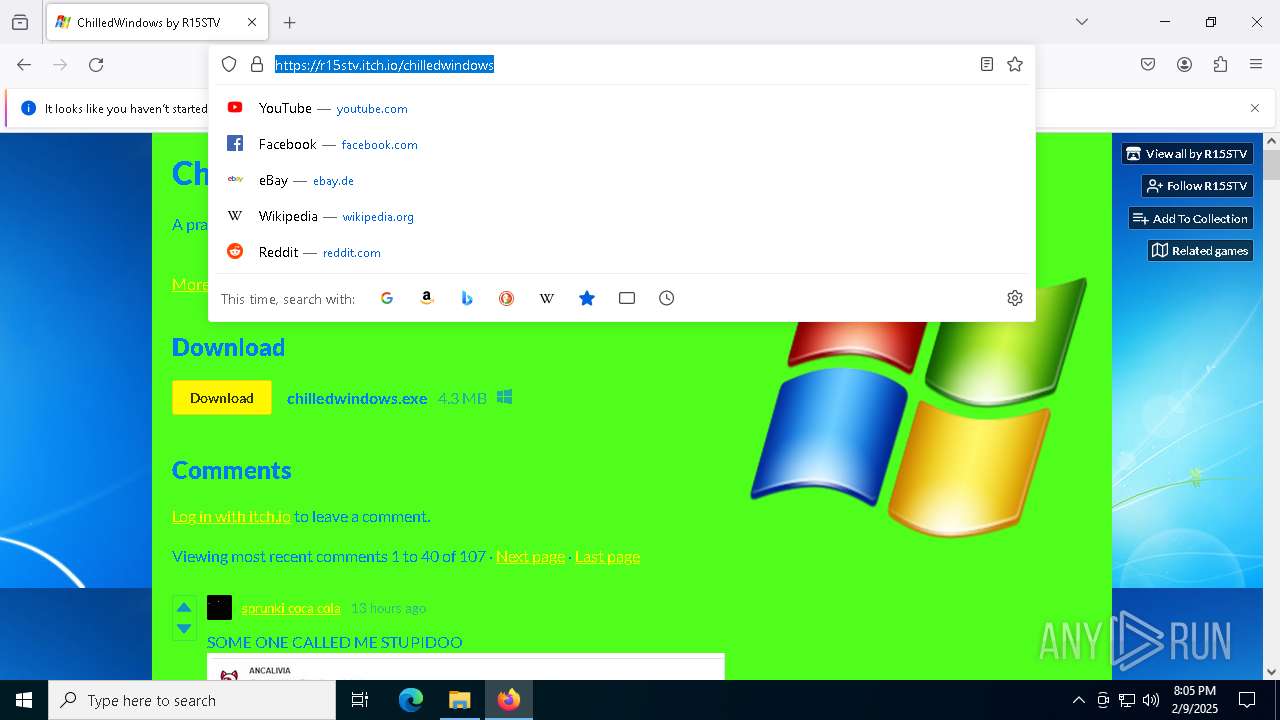Open tracking protection shield icon
This screenshot has height=720, width=1280.
point(229,64)
